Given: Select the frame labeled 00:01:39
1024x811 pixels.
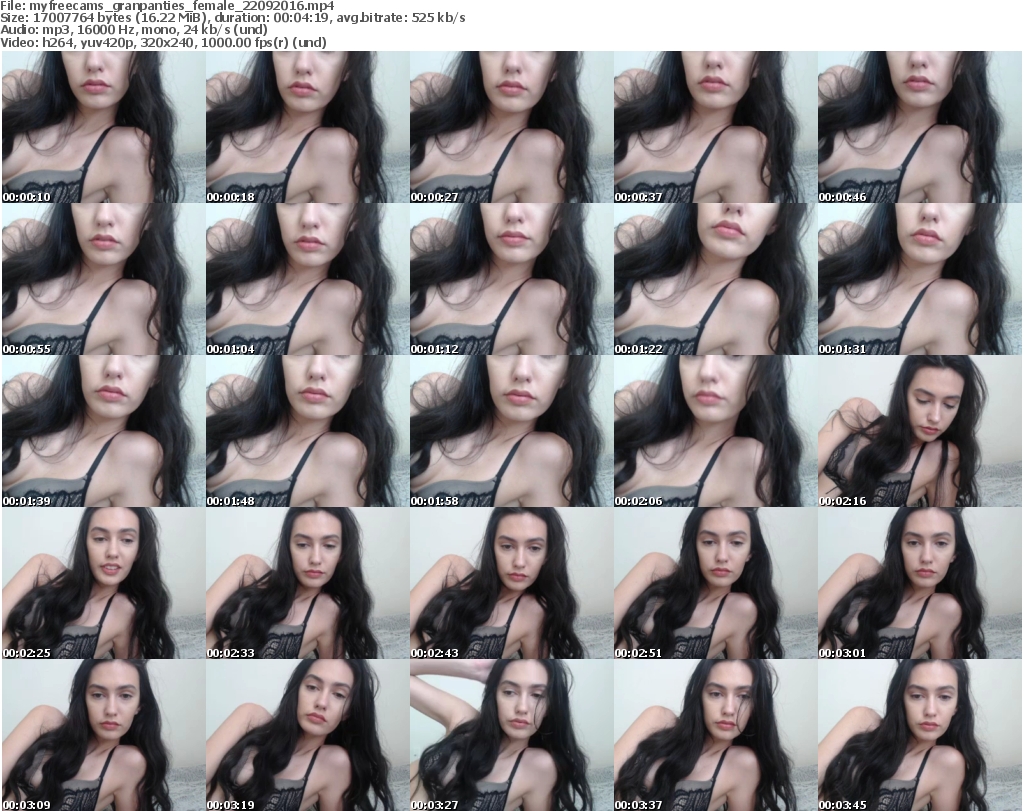Looking at the screenshot, I should point(103,431).
